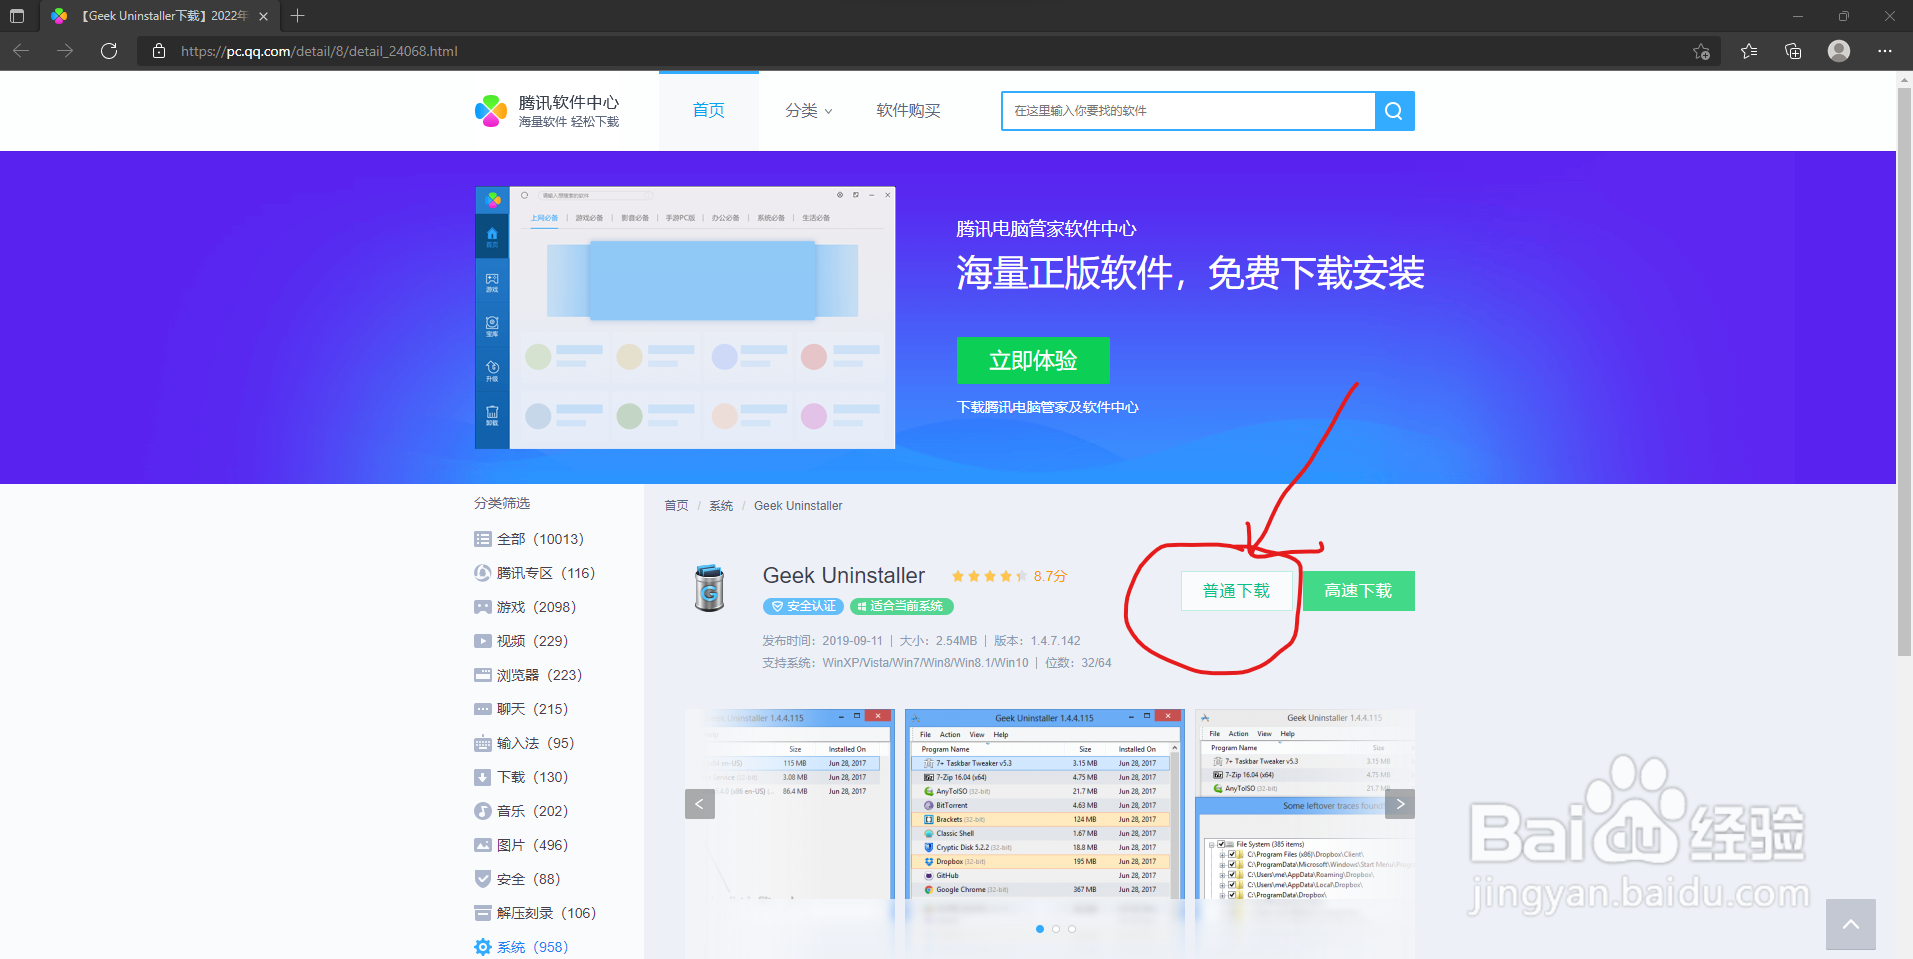Open the 软件购买 navigation item
The image size is (1913, 959).
[908, 111]
